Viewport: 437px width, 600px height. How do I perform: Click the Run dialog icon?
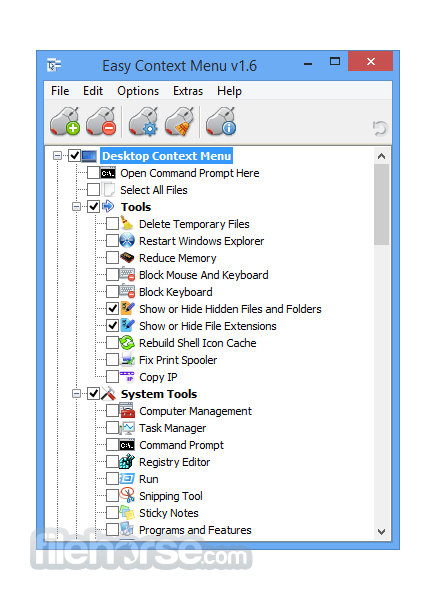(127, 478)
